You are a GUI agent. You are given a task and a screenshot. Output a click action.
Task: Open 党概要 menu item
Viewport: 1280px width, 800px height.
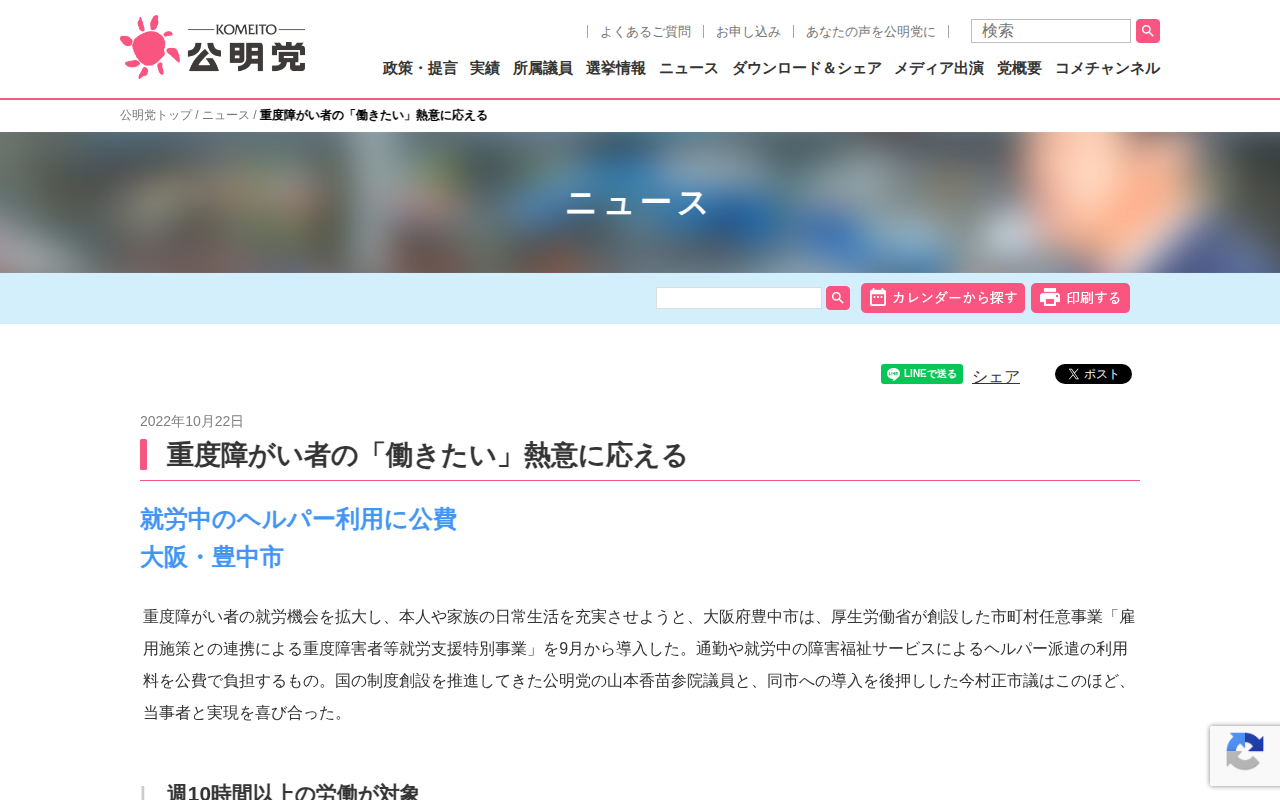1019,68
